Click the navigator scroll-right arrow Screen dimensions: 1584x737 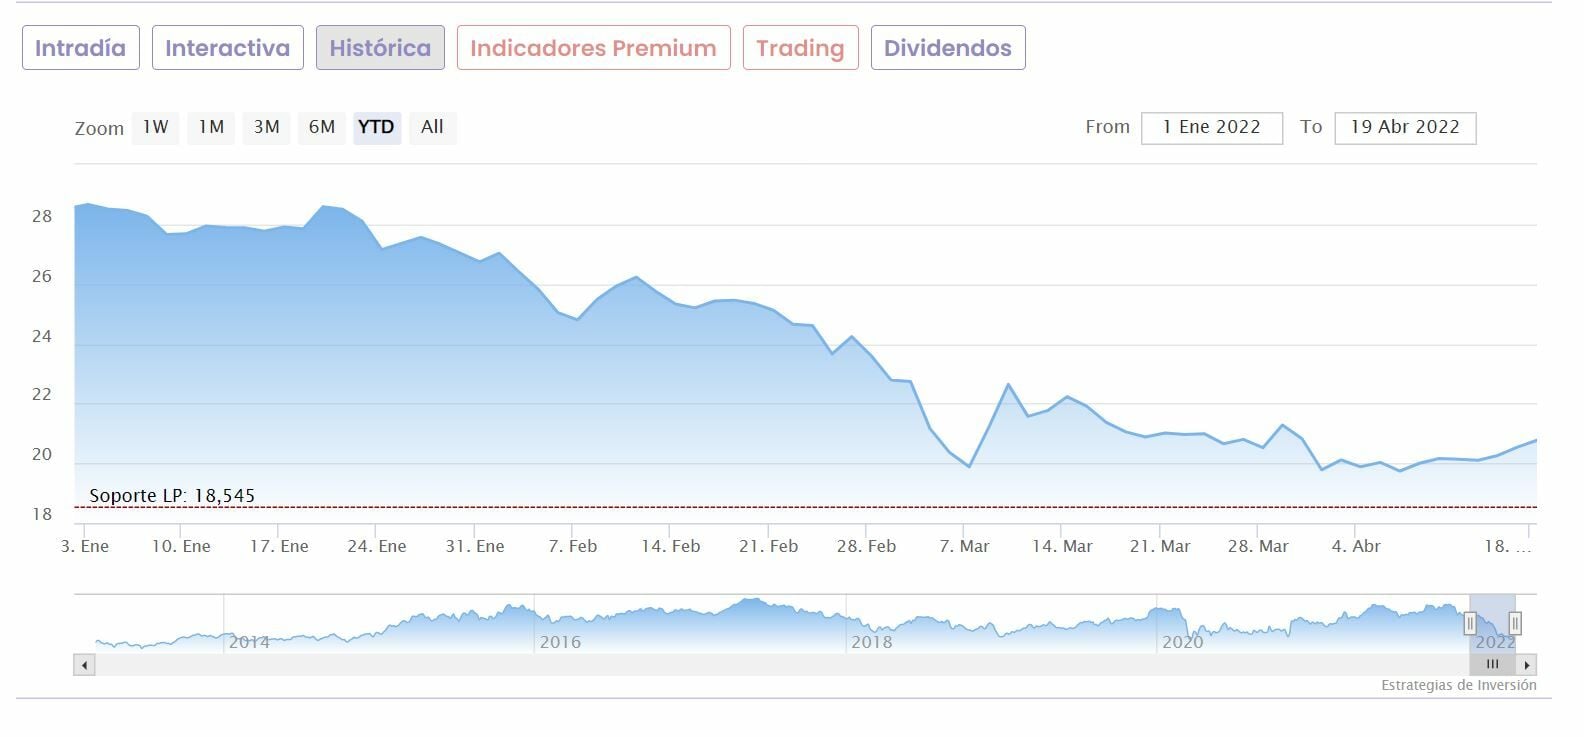1526,665
